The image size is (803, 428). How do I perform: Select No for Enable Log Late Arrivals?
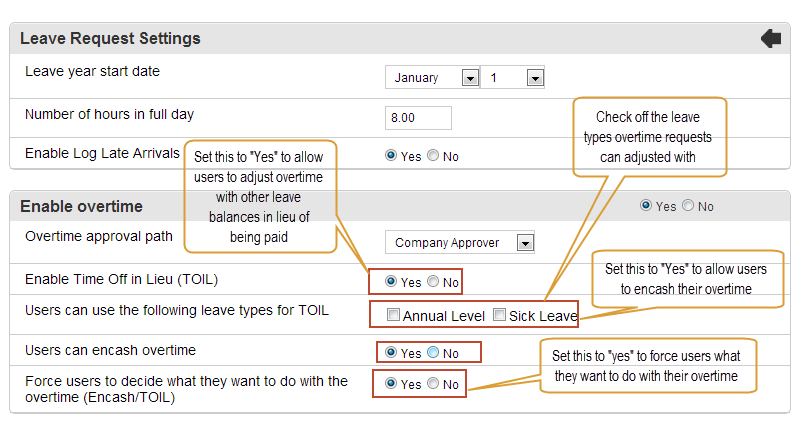coord(433,155)
